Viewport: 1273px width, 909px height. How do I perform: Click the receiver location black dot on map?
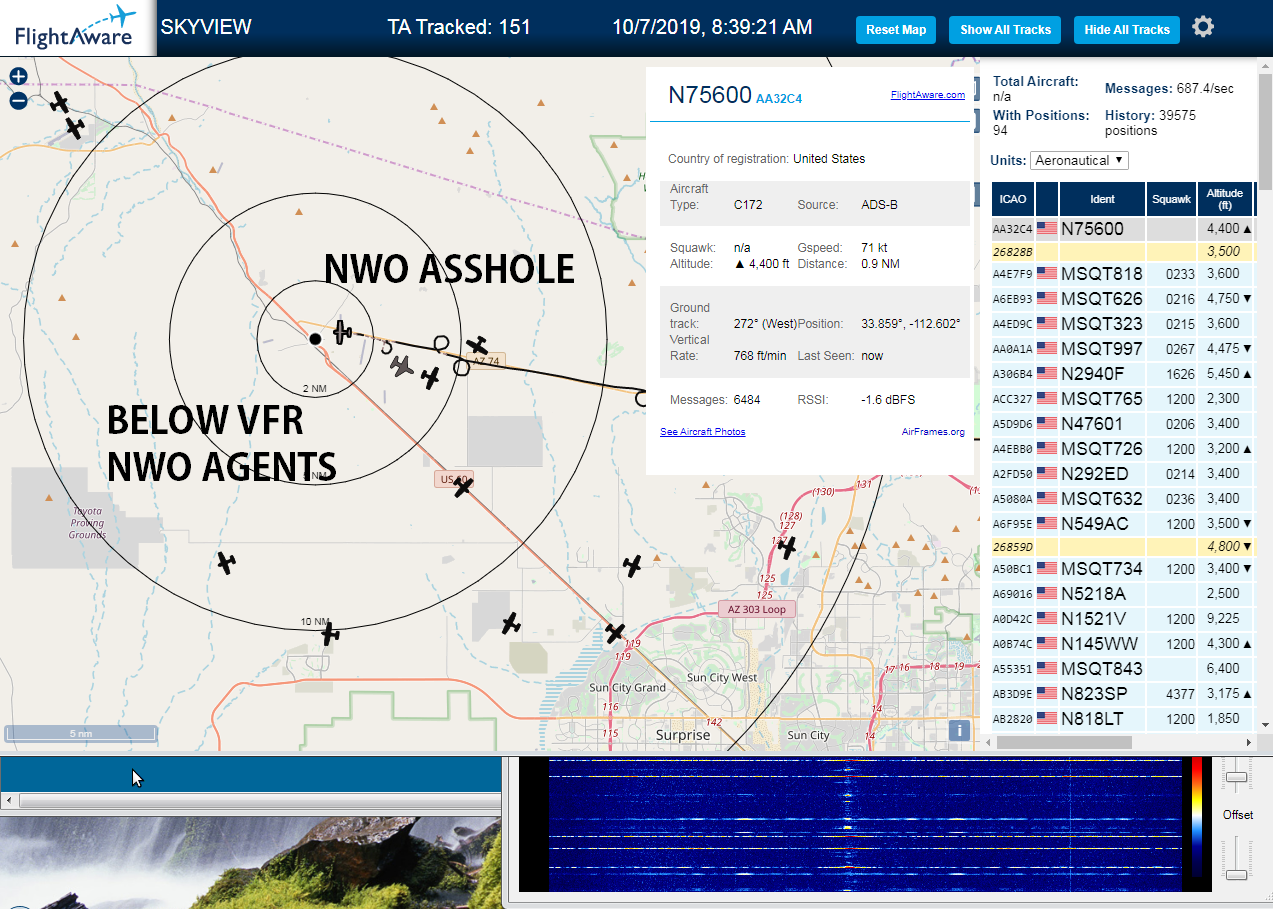pyautogui.click(x=315, y=339)
